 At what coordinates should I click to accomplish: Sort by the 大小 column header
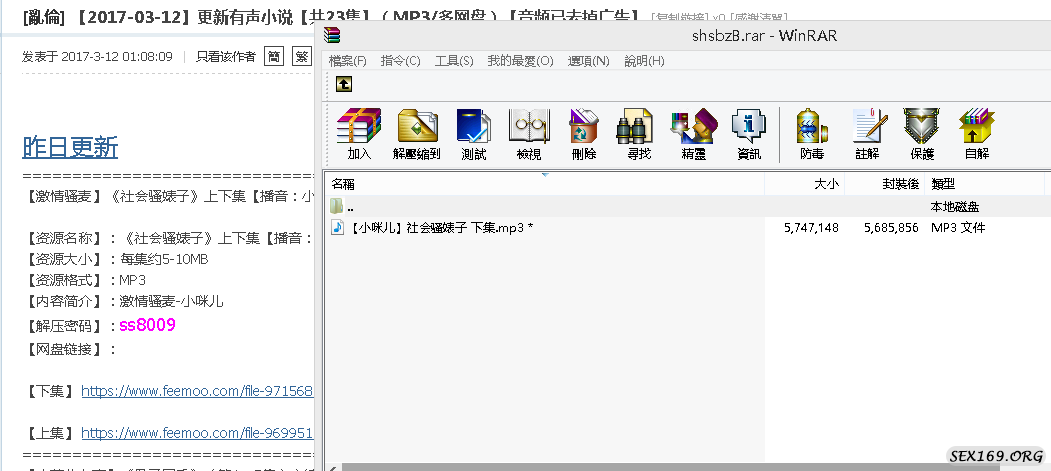825,184
